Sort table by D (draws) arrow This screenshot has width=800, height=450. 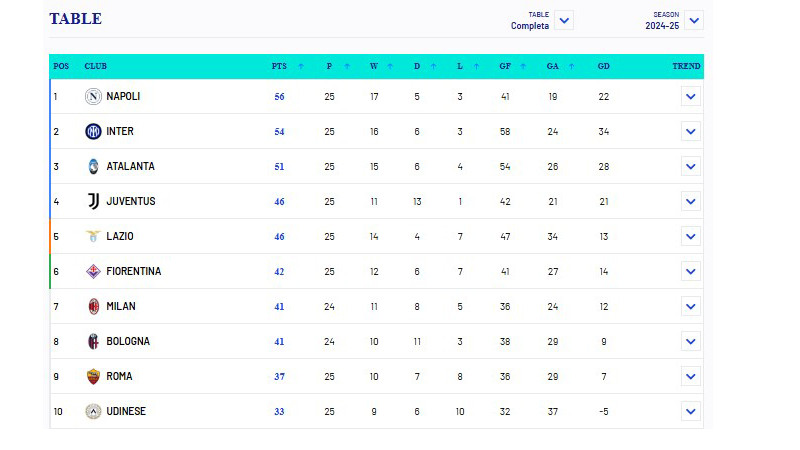433,66
